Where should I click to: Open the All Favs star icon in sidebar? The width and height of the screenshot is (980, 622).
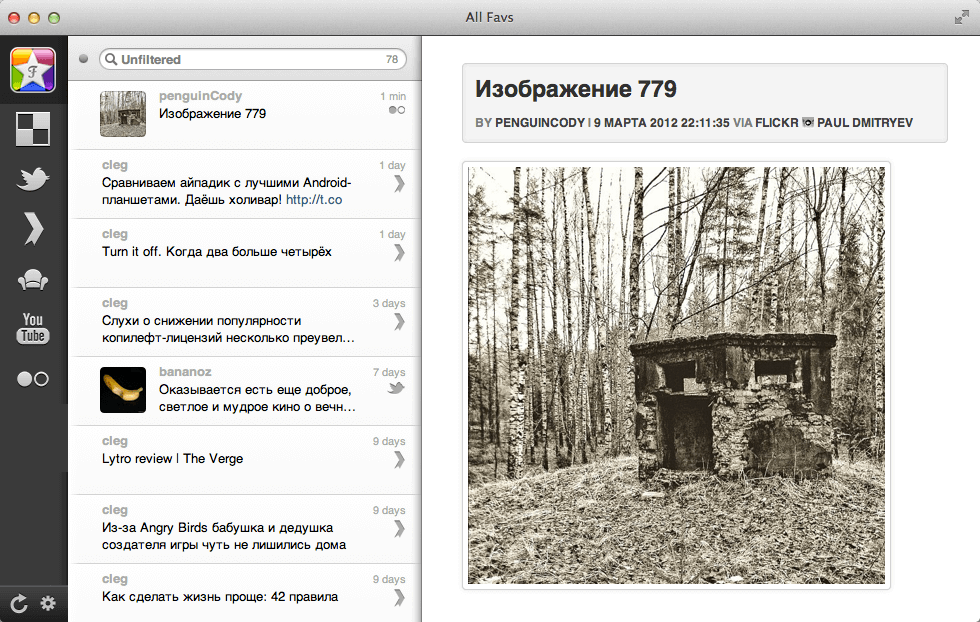click(x=32, y=70)
